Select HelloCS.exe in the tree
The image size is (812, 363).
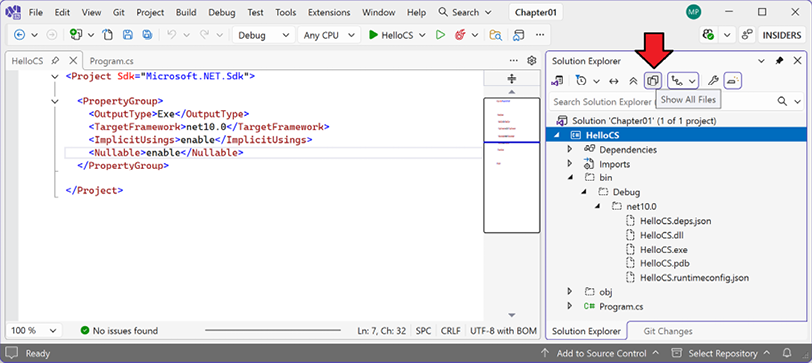663,249
